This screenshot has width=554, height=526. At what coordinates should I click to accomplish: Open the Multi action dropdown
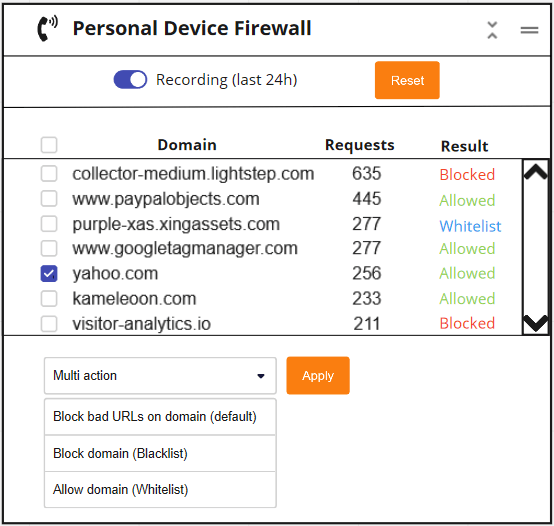click(160, 376)
